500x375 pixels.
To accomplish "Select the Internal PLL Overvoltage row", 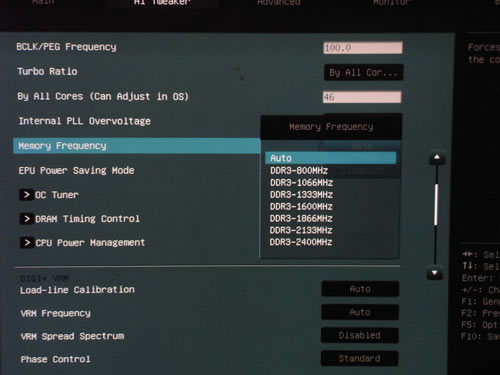I will pyautogui.click(x=85, y=121).
